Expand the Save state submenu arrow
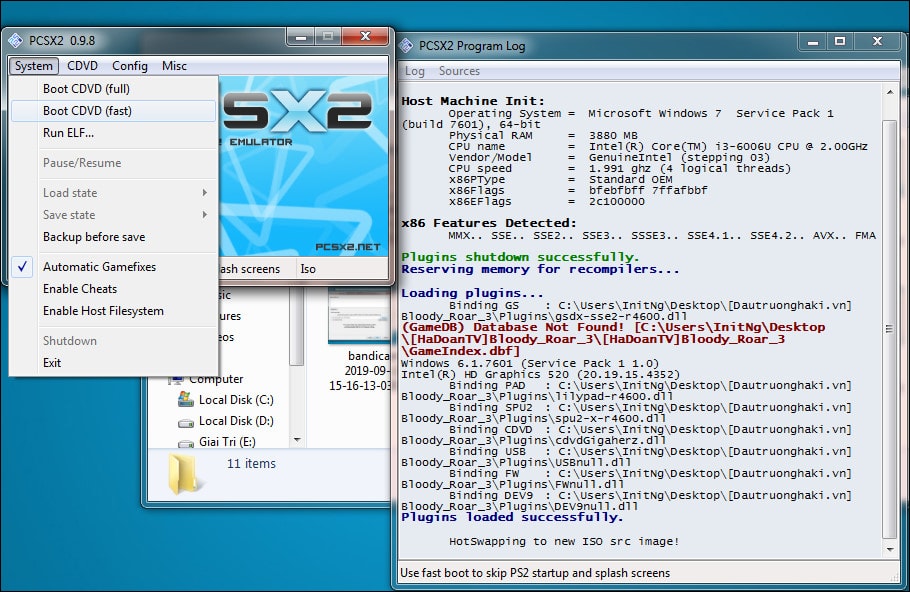Viewport: 910px width, 592px height. pyautogui.click(x=204, y=215)
